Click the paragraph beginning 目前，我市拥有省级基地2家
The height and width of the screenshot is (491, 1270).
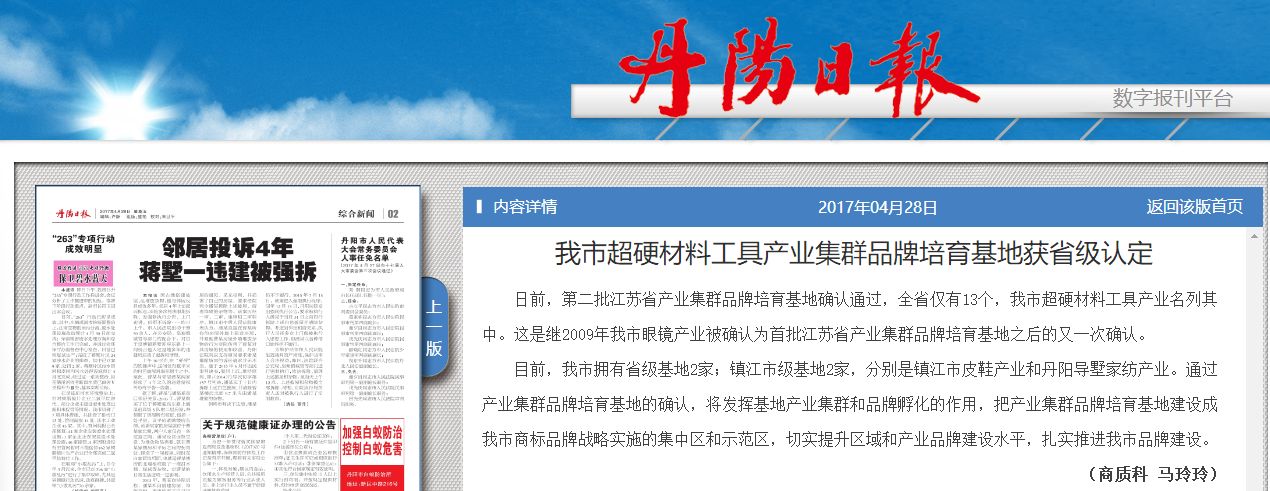coord(850,403)
